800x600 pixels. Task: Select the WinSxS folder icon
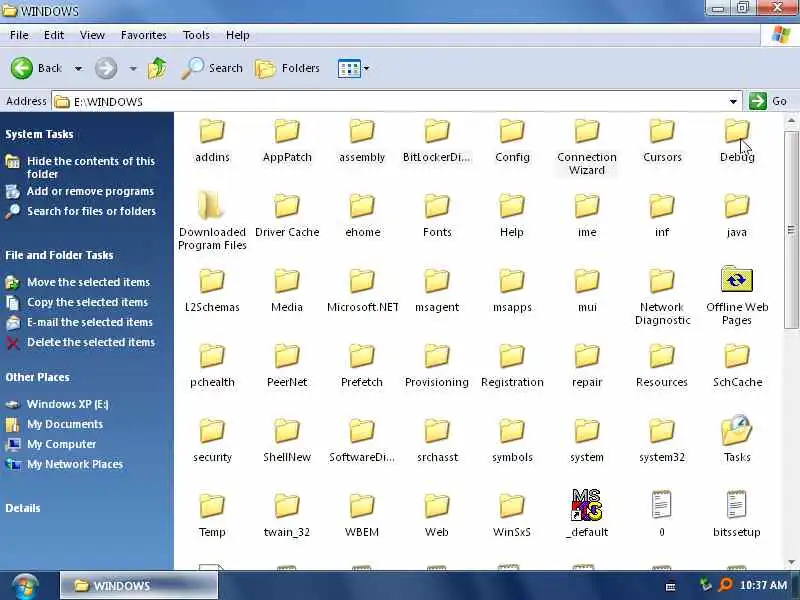click(512, 506)
